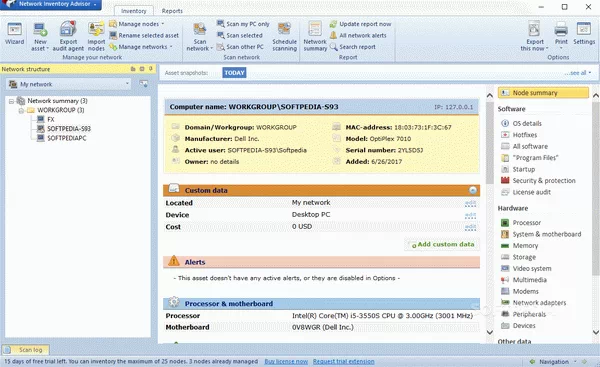Image resolution: width=600 pixels, height=367 pixels.
Task: Open the Modems section
Action: pos(520,291)
